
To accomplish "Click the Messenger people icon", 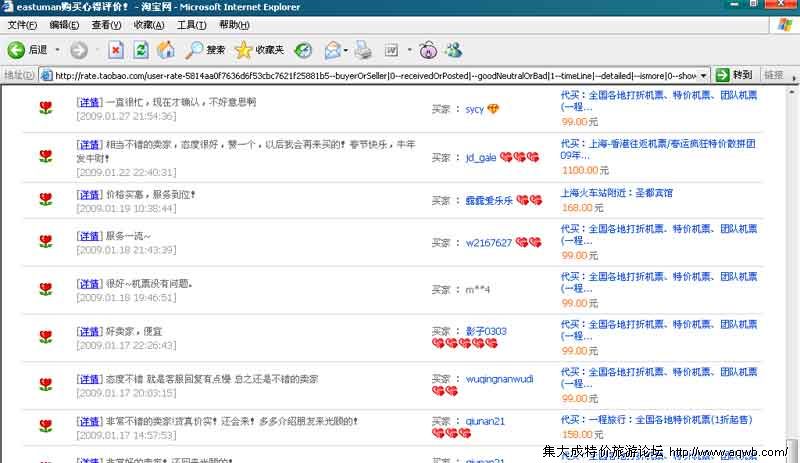I will (x=453, y=50).
